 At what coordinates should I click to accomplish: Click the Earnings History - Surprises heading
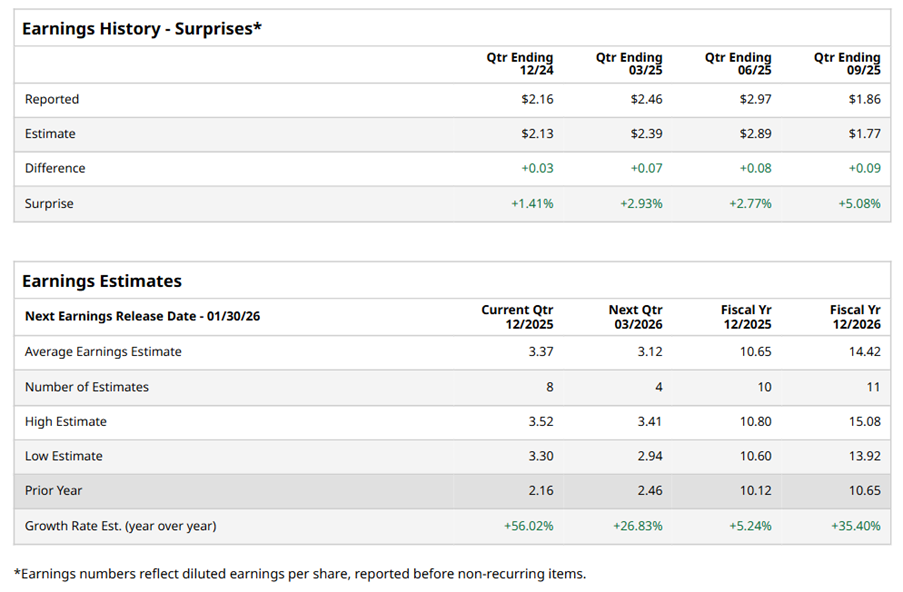coord(141,29)
